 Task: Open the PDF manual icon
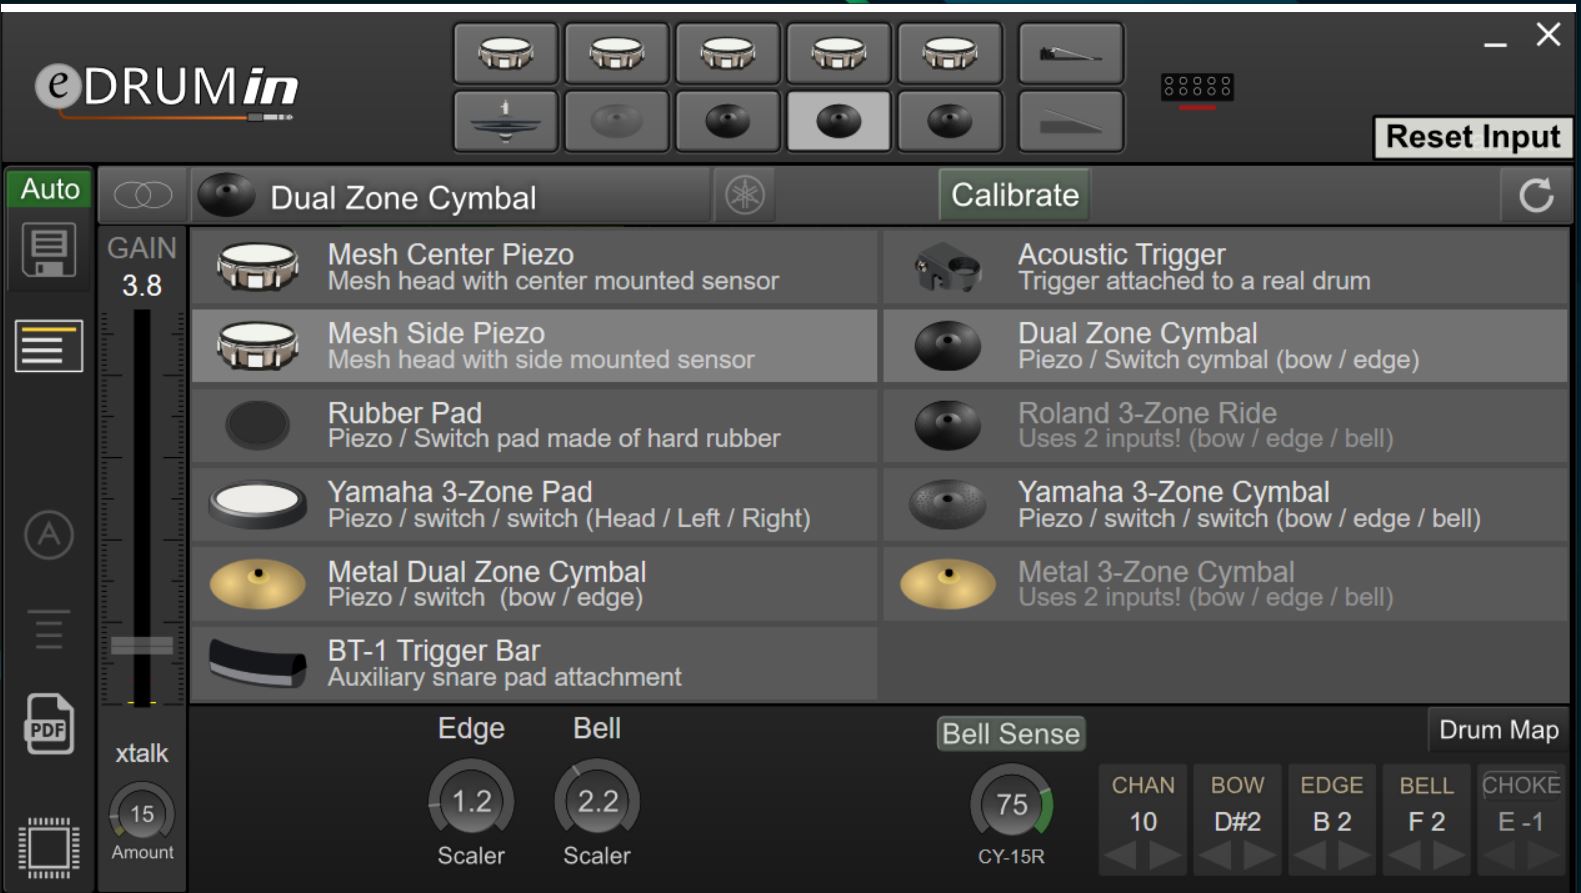tap(49, 724)
